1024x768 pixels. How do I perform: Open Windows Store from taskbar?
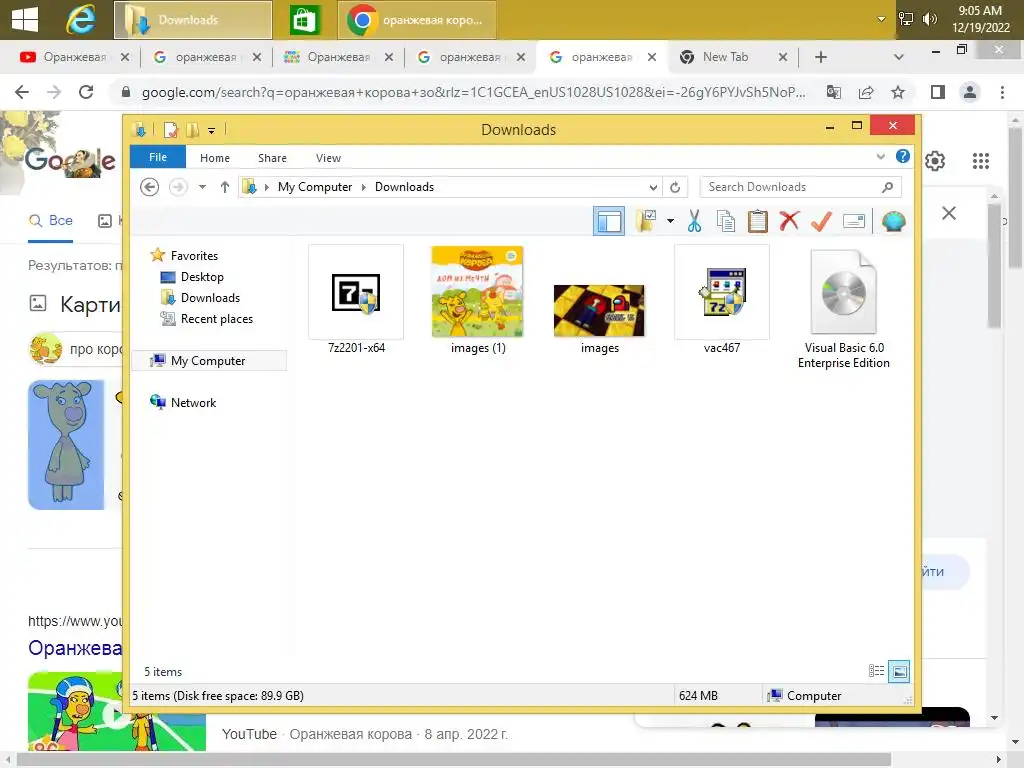305,20
